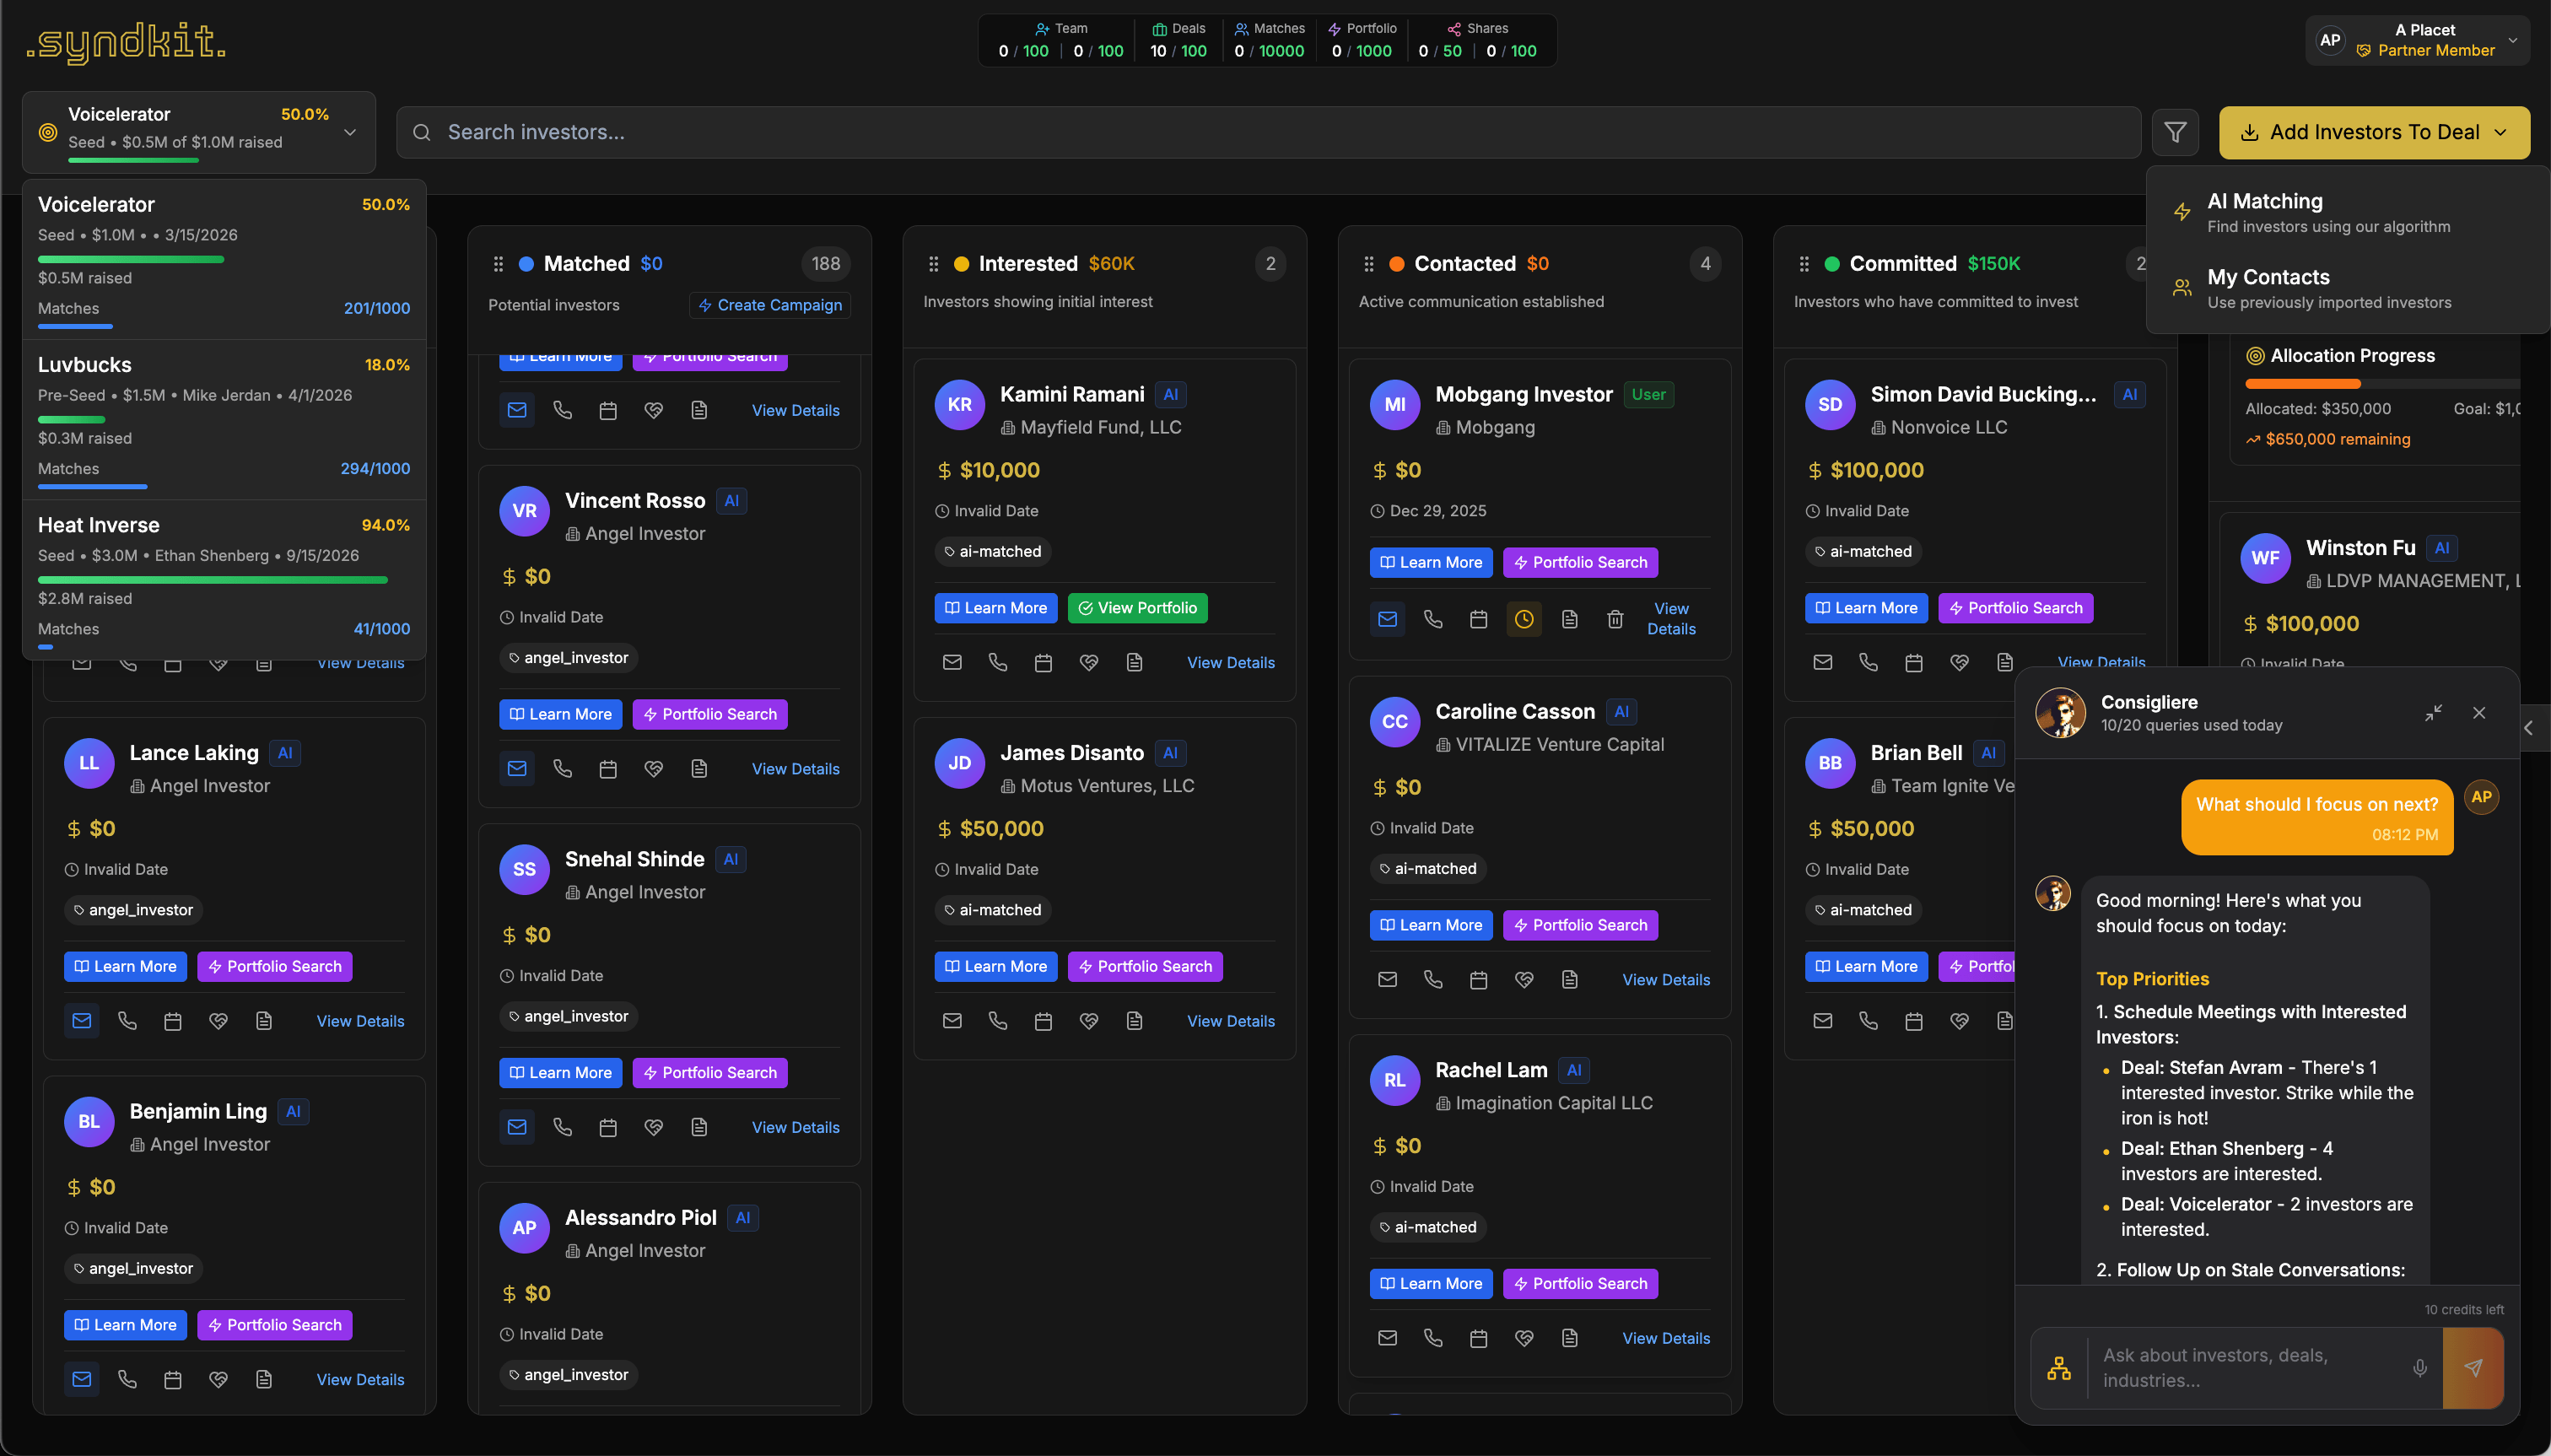The height and width of the screenshot is (1456, 2551).
Task: Close the Consigliere chat panel
Action: tap(2479, 712)
